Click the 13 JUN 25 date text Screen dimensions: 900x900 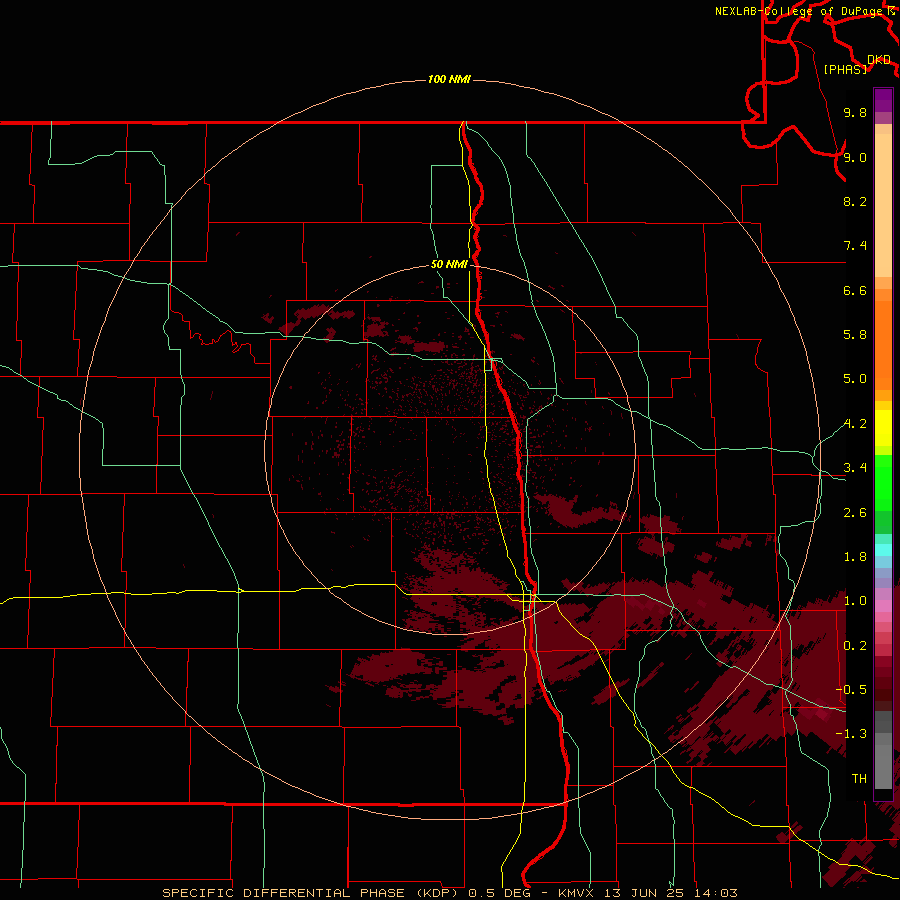[x=642, y=893]
